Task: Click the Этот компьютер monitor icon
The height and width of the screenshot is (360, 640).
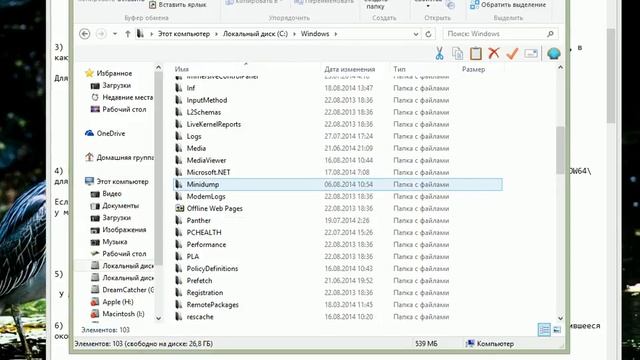Action: coord(89,181)
